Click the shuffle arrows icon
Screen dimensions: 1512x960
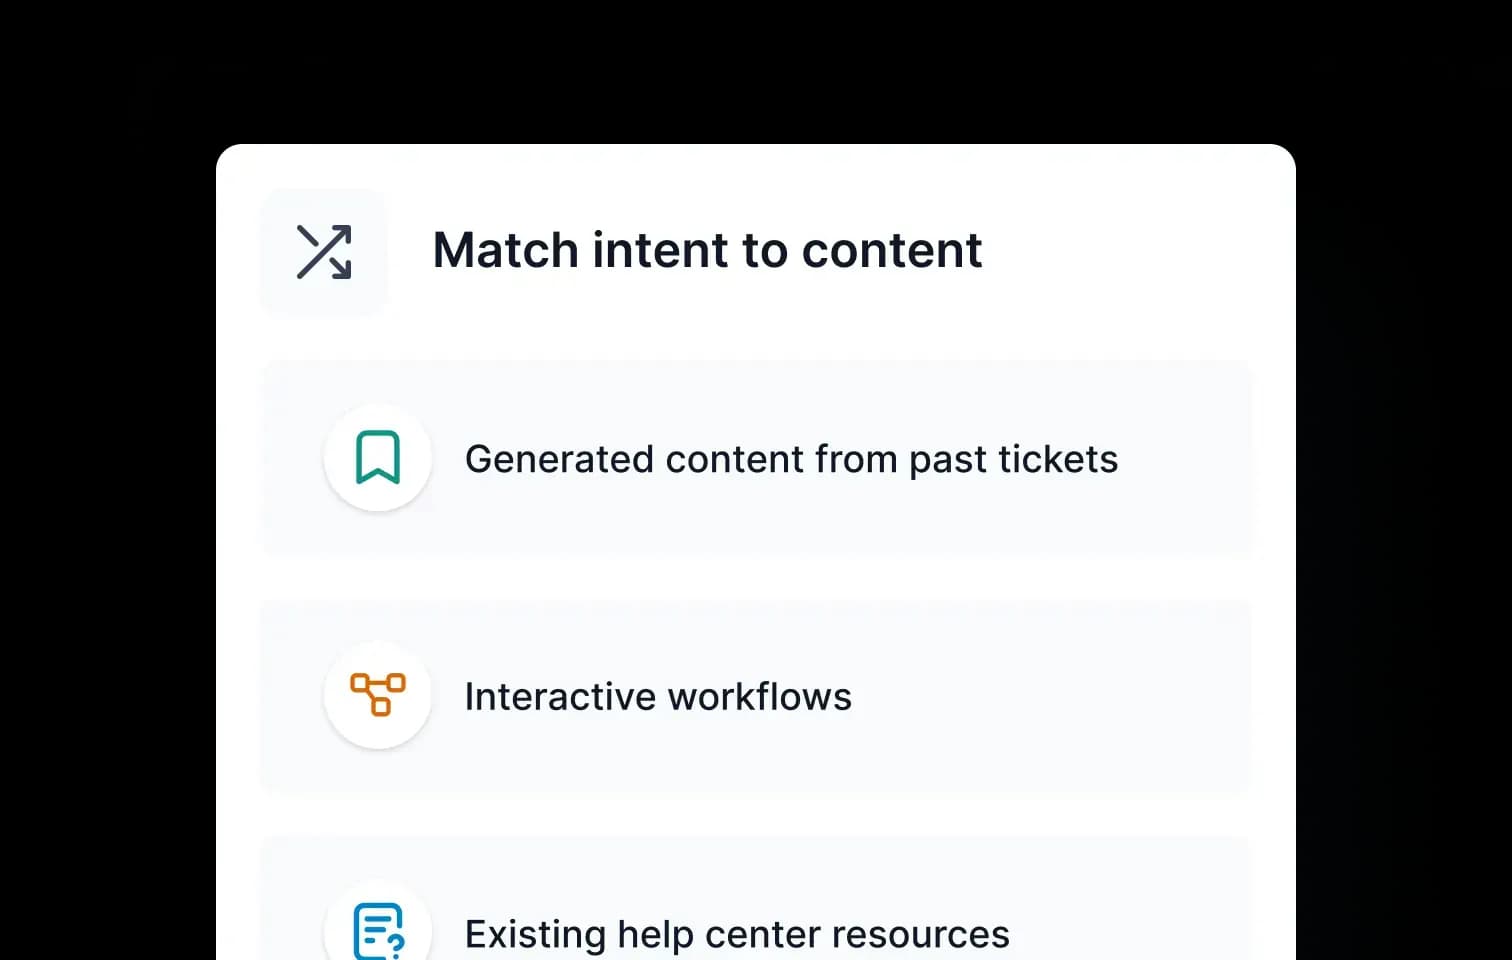click(324, 252)
